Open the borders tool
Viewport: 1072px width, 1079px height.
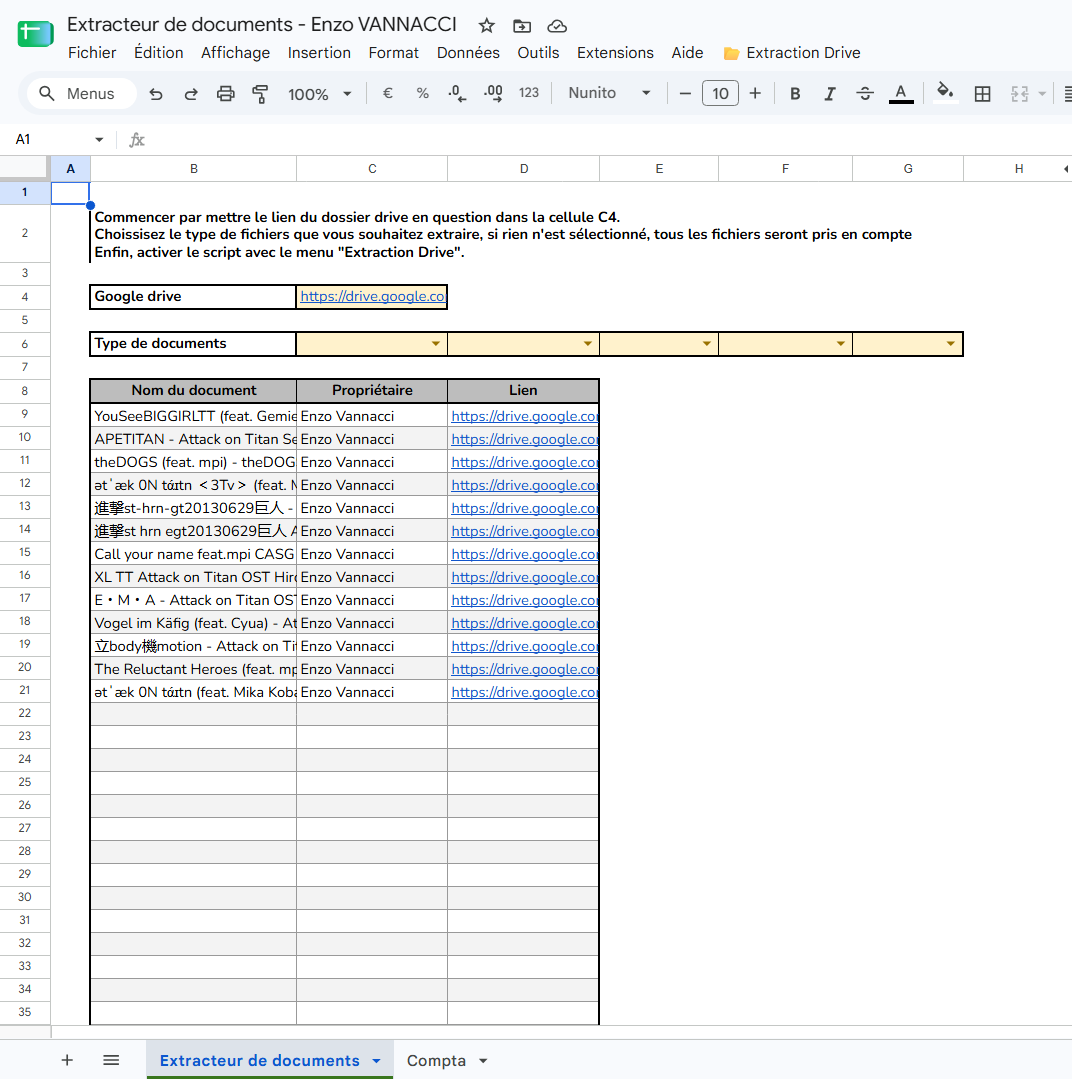pyautogui.click(x=983, y=94)
